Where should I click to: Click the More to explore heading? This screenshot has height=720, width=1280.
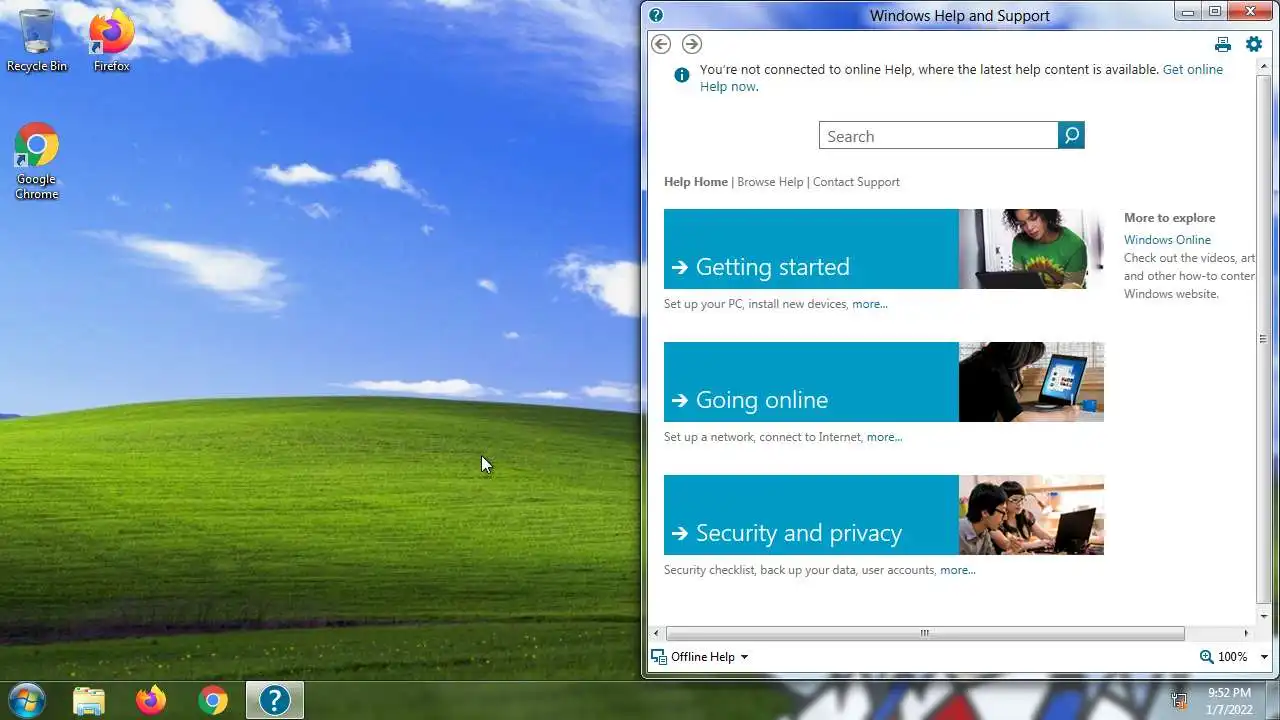[x=1170, y=218]
